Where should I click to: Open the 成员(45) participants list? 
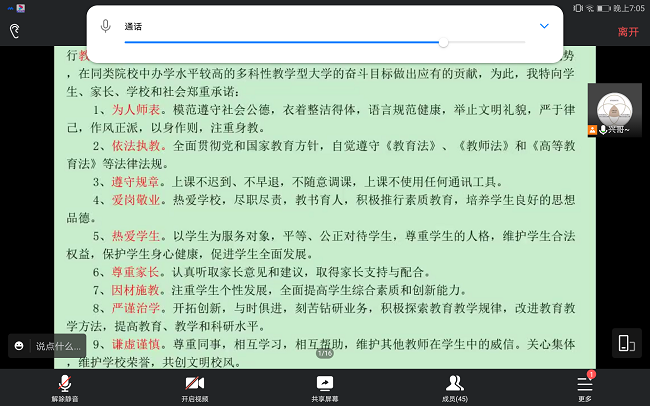[x=455, y=387]
